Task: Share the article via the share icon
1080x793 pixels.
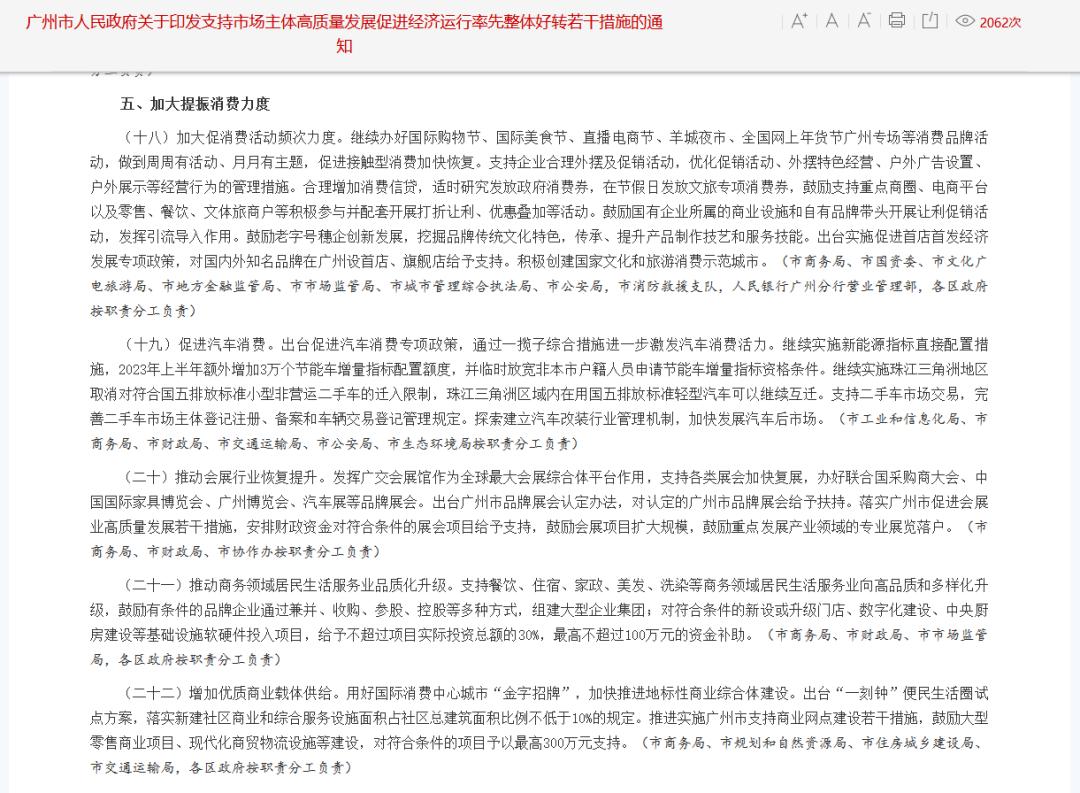Action: 932,22
